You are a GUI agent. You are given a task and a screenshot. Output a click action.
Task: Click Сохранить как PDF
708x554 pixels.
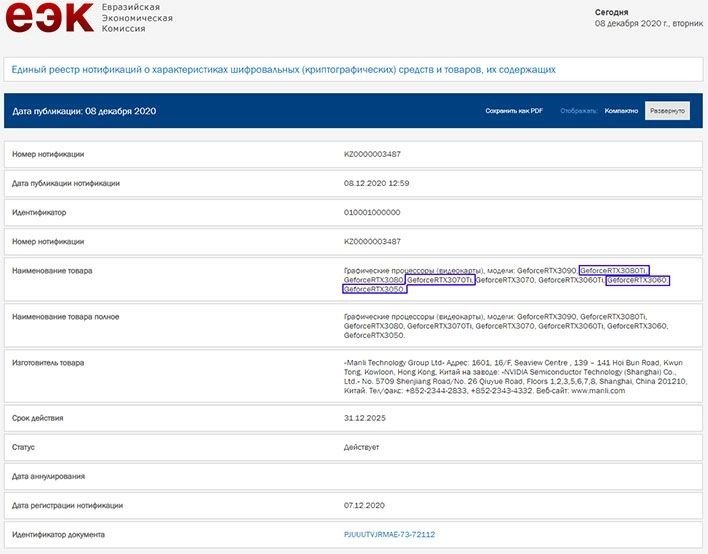point(514,111)
